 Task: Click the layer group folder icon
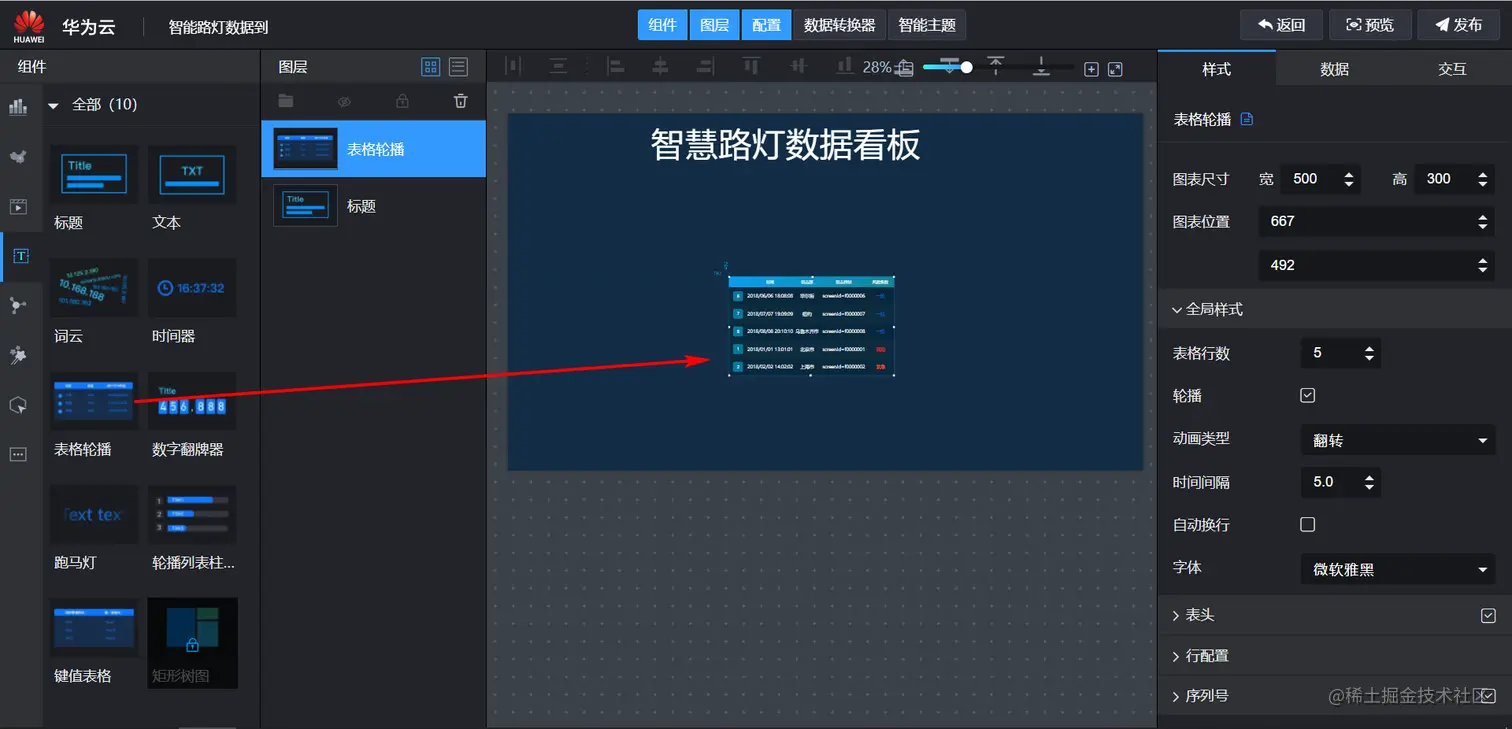[286, 101]
